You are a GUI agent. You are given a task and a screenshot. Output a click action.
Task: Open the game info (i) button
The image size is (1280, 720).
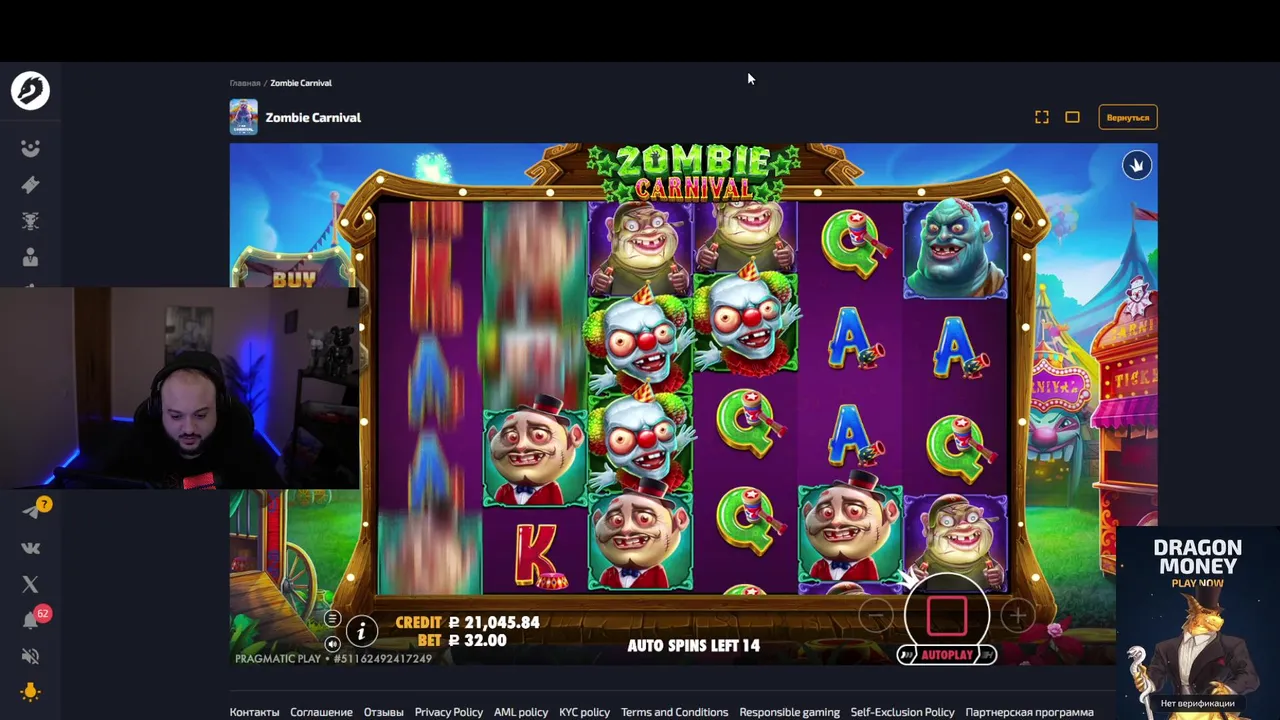click(361, 630)
